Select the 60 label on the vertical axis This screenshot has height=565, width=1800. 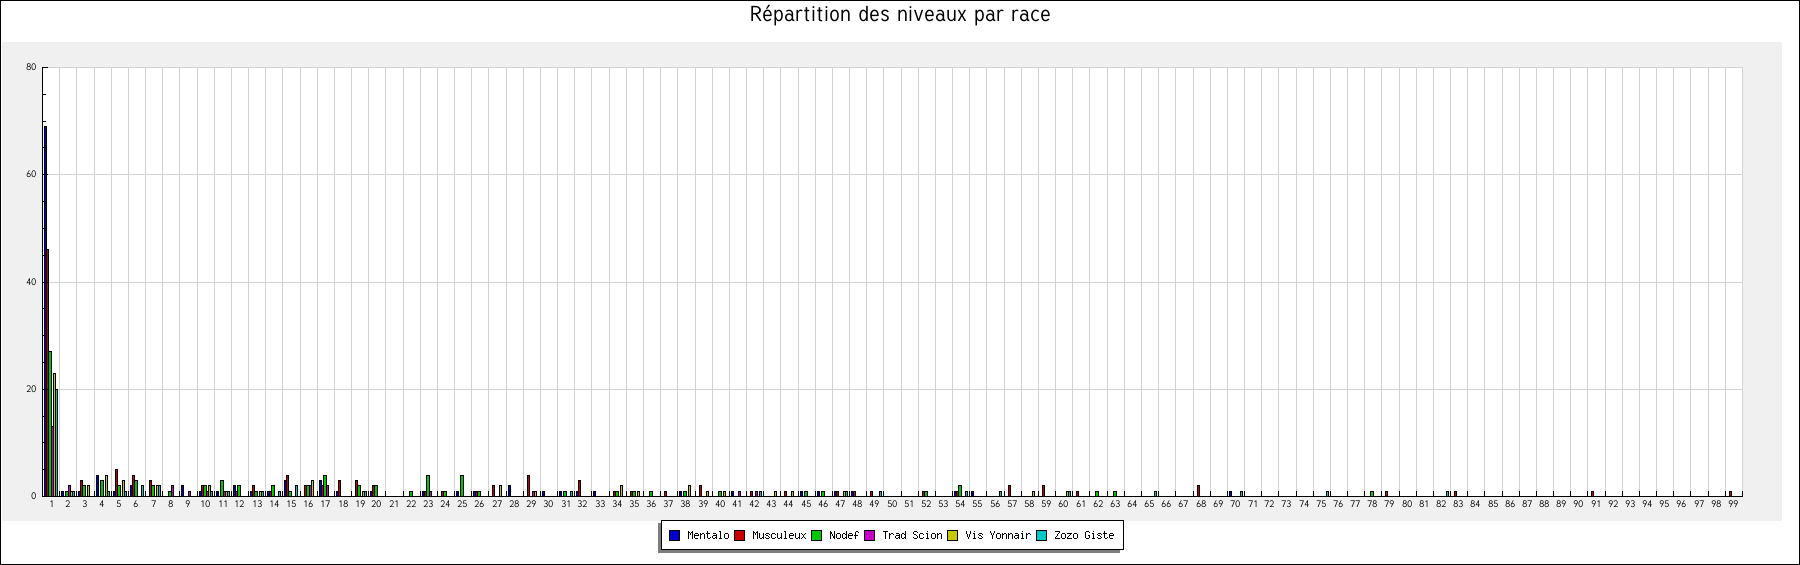tap(31, 175)
